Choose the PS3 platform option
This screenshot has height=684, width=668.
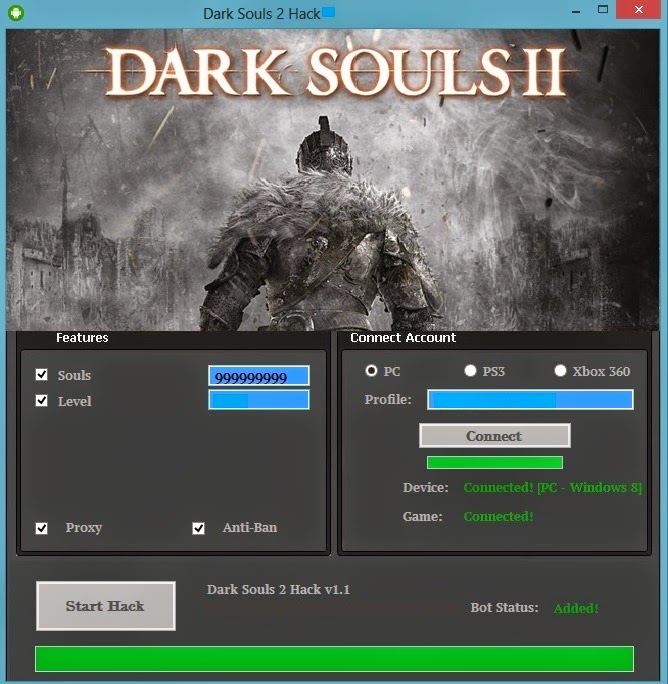470,371
